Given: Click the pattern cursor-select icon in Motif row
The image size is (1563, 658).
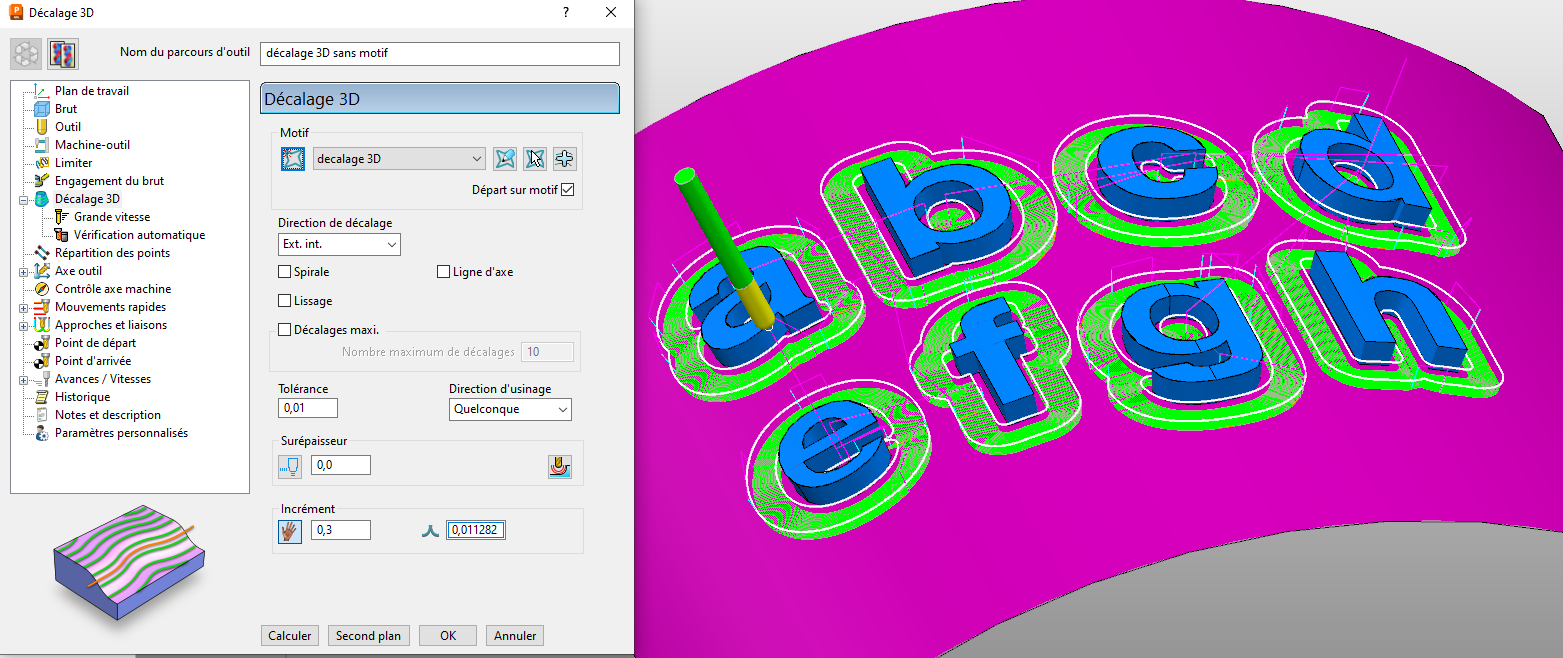Looking at the screenshot, I should click(535, 158).
